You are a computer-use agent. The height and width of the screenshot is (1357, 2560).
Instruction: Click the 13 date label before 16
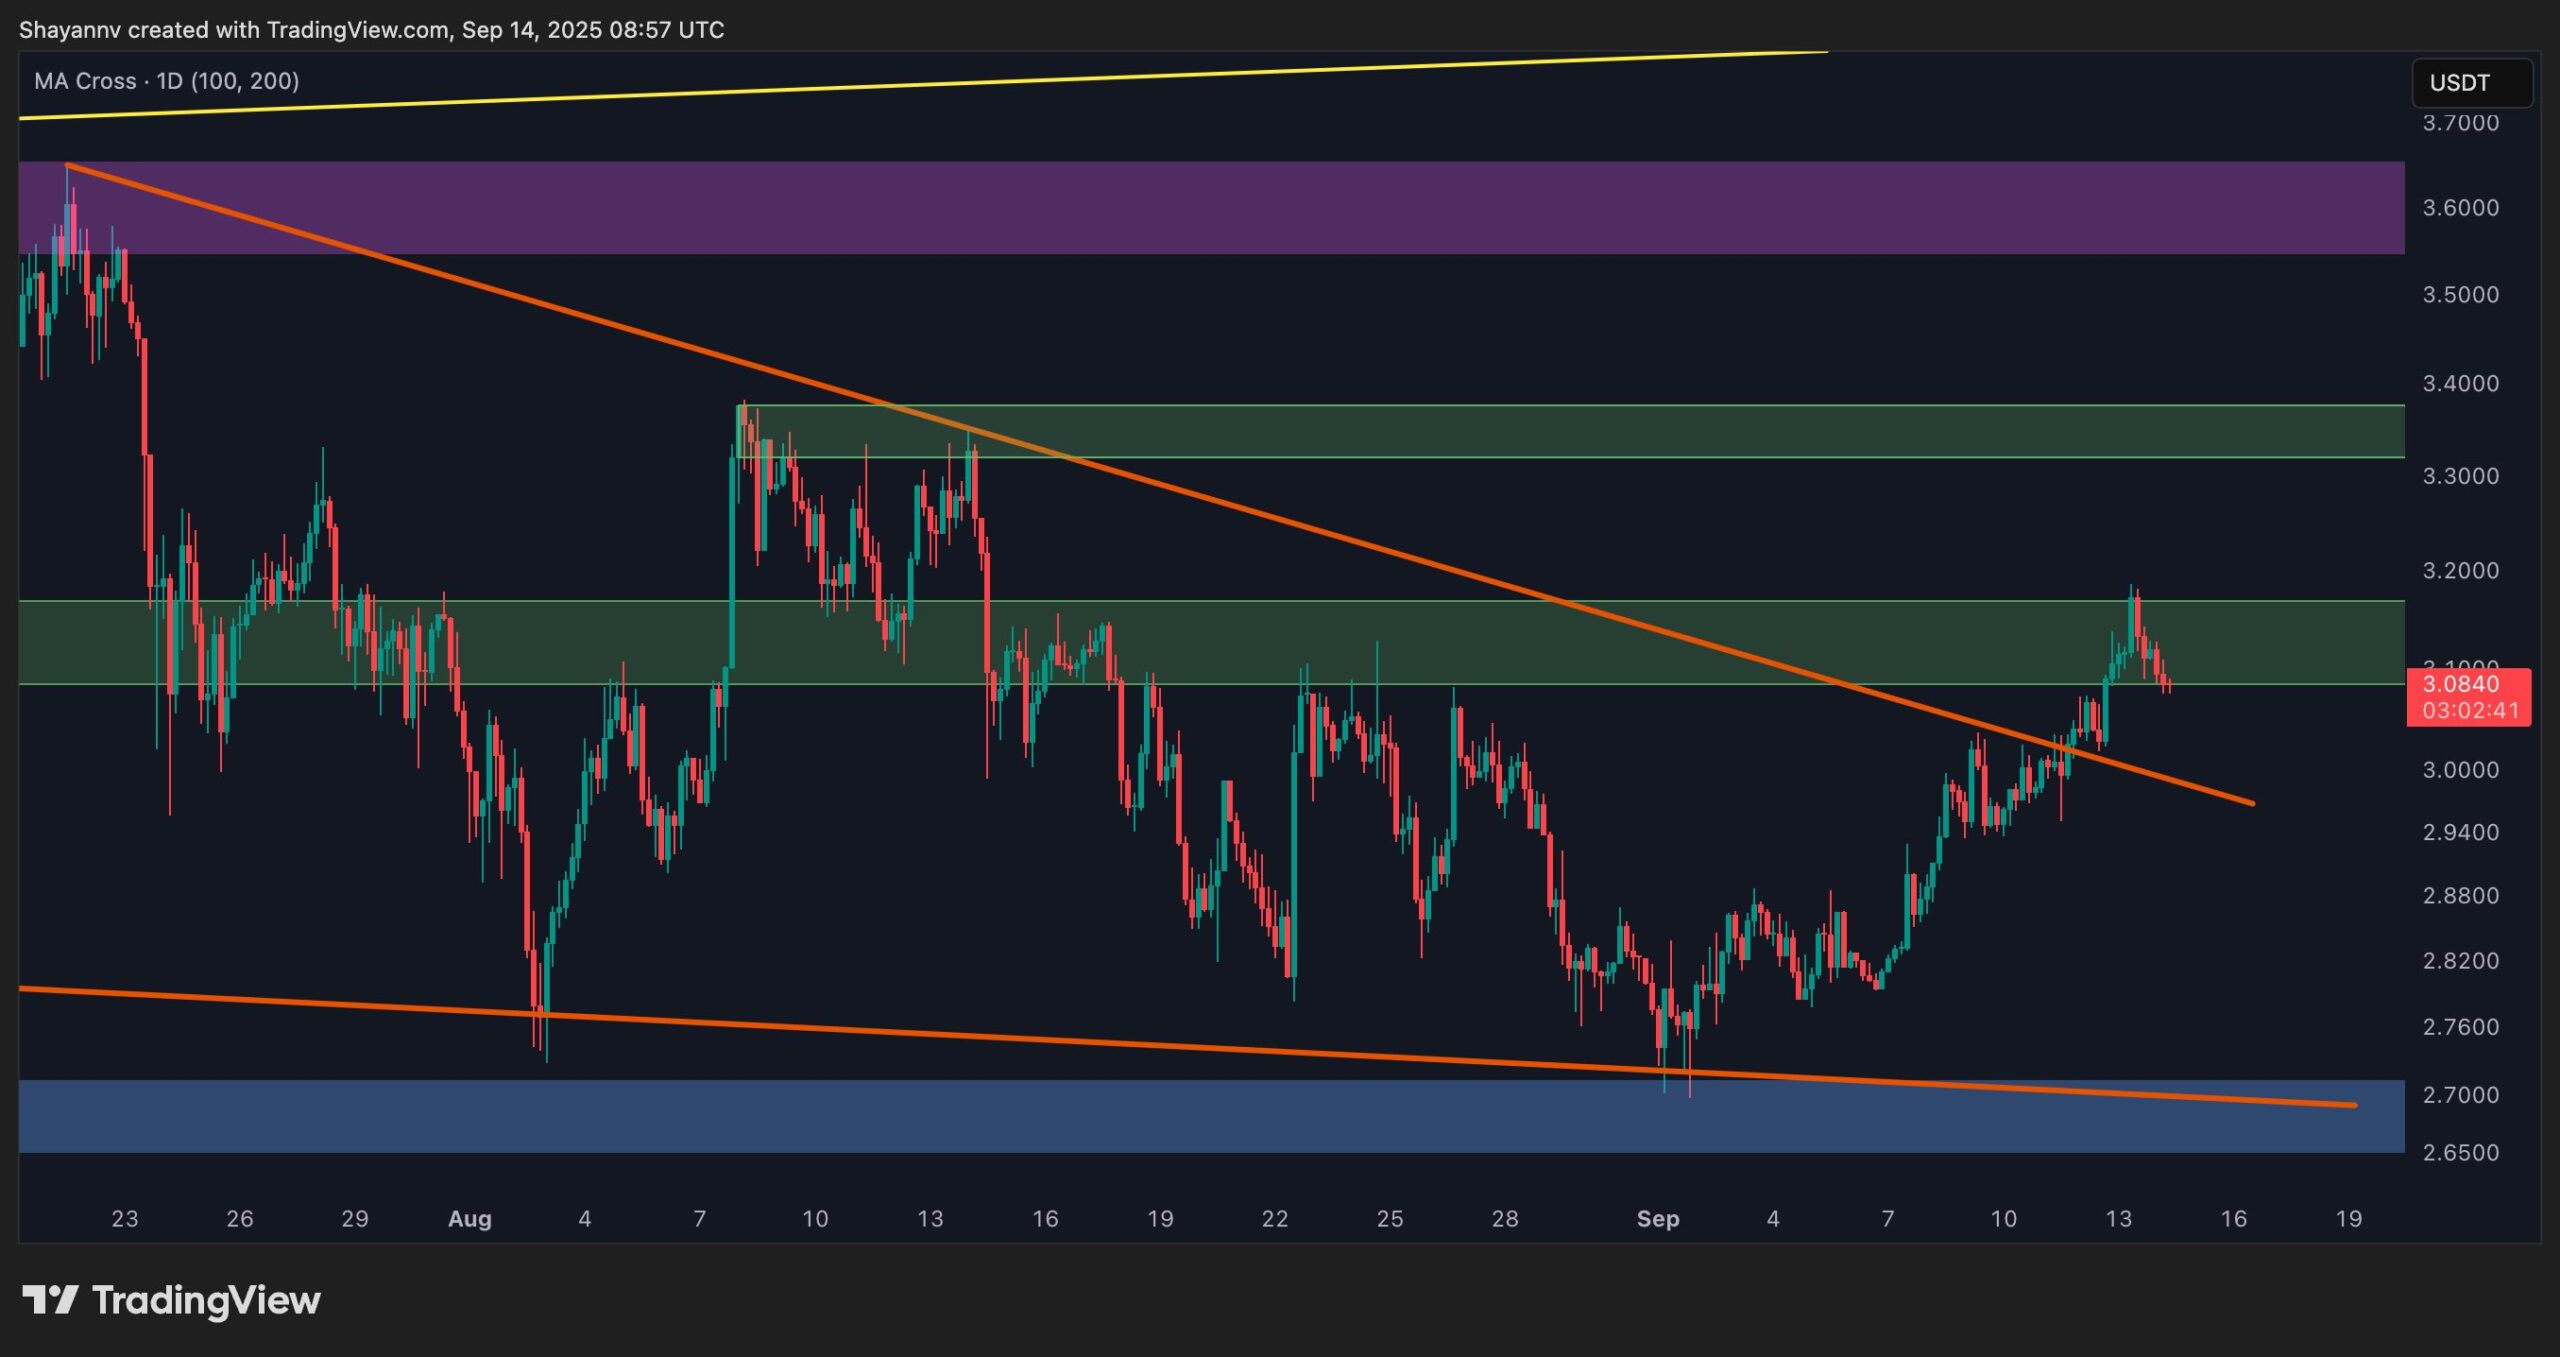2118,1219
